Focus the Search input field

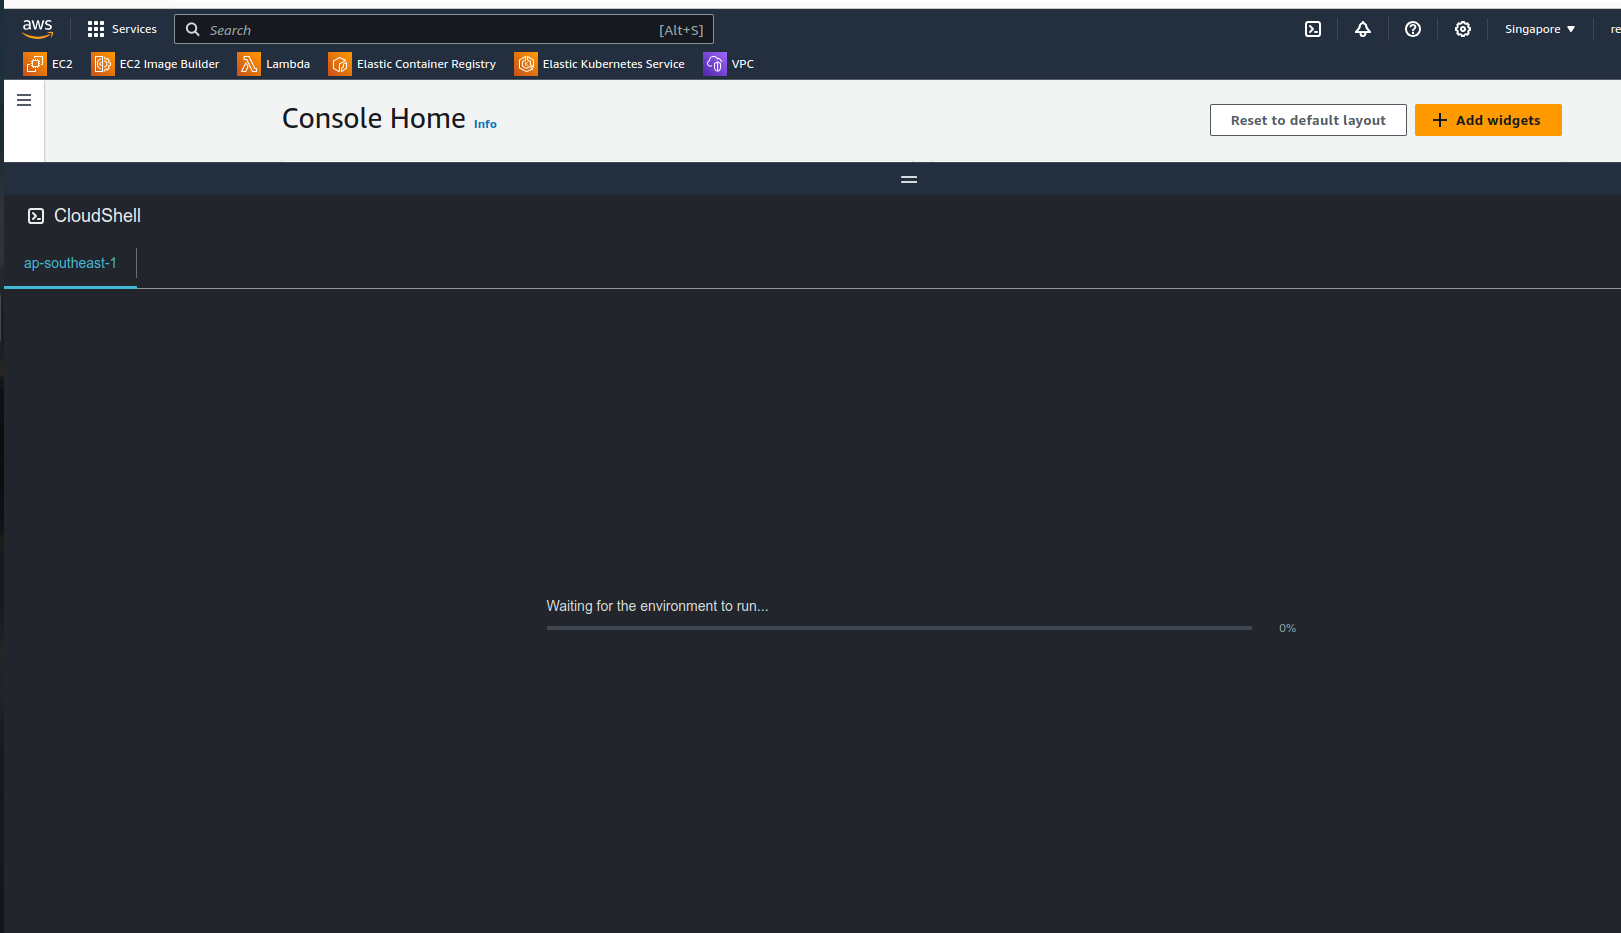(444, 30)
